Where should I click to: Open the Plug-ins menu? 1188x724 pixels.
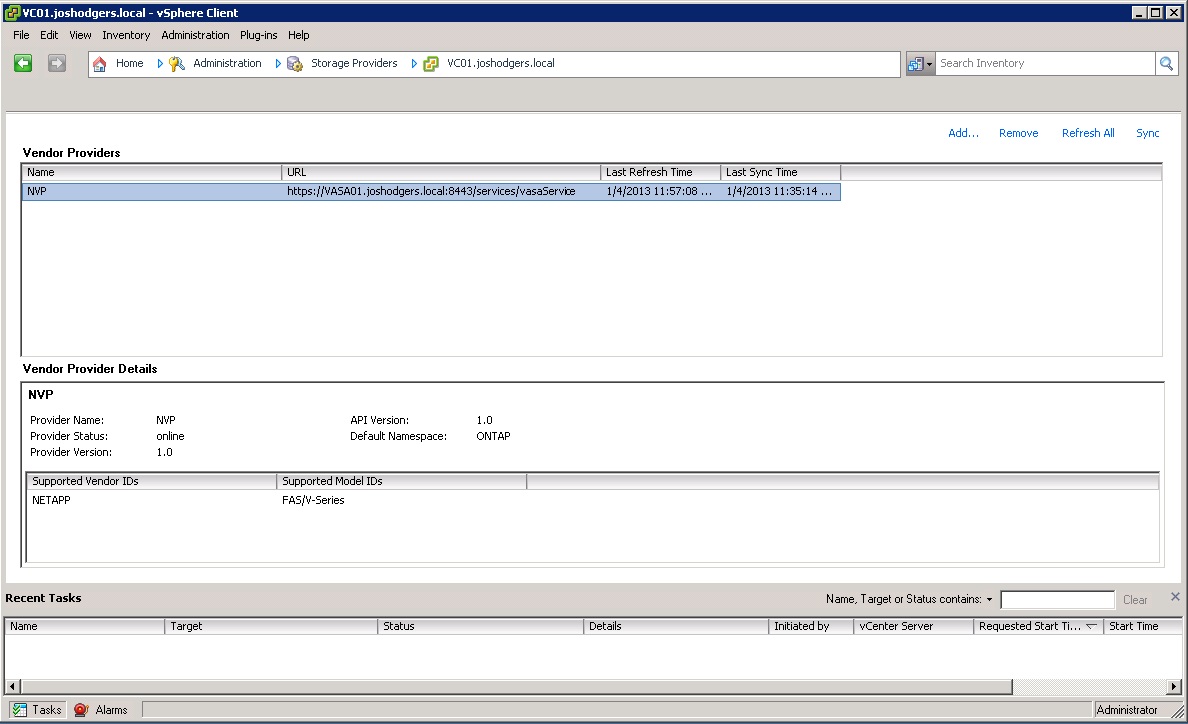[258, 35]
